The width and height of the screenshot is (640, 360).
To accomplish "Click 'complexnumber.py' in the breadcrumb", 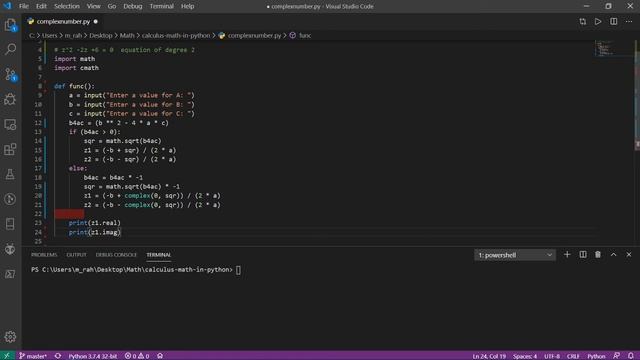I will (x=254, y=36).
